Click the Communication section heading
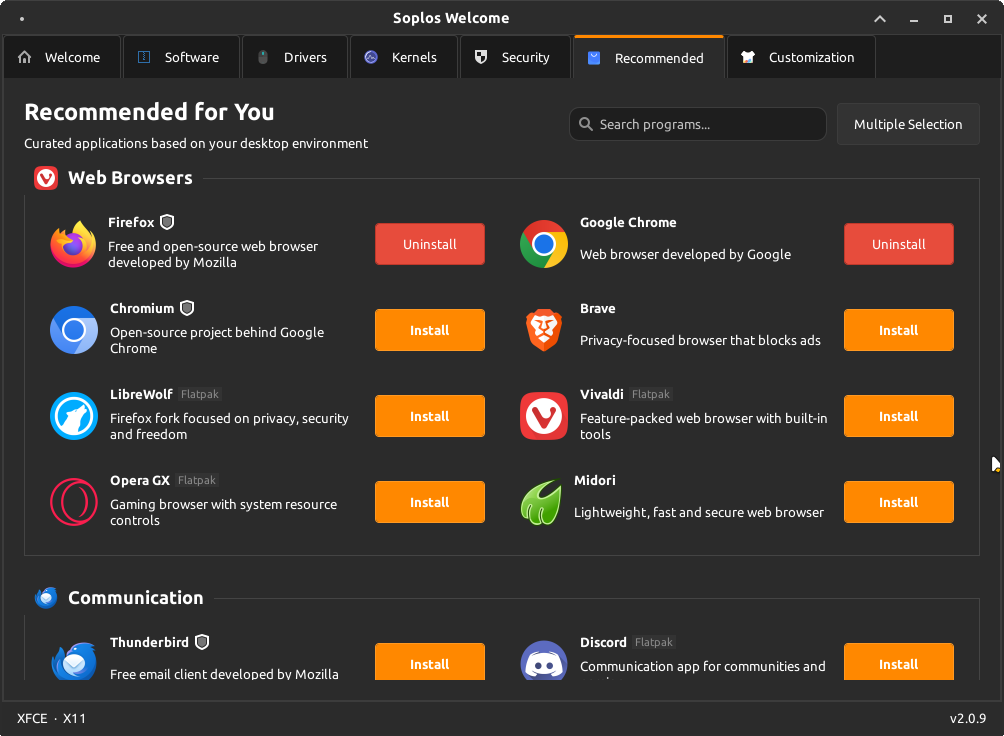This screenshot has height=736, width=1004. [x=136, y=597]
